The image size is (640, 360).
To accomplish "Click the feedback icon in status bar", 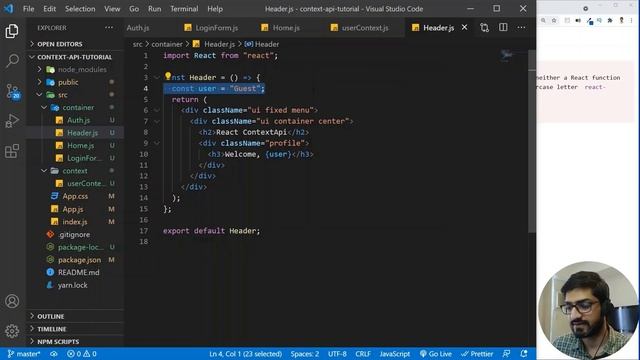I will coord(507,354).
